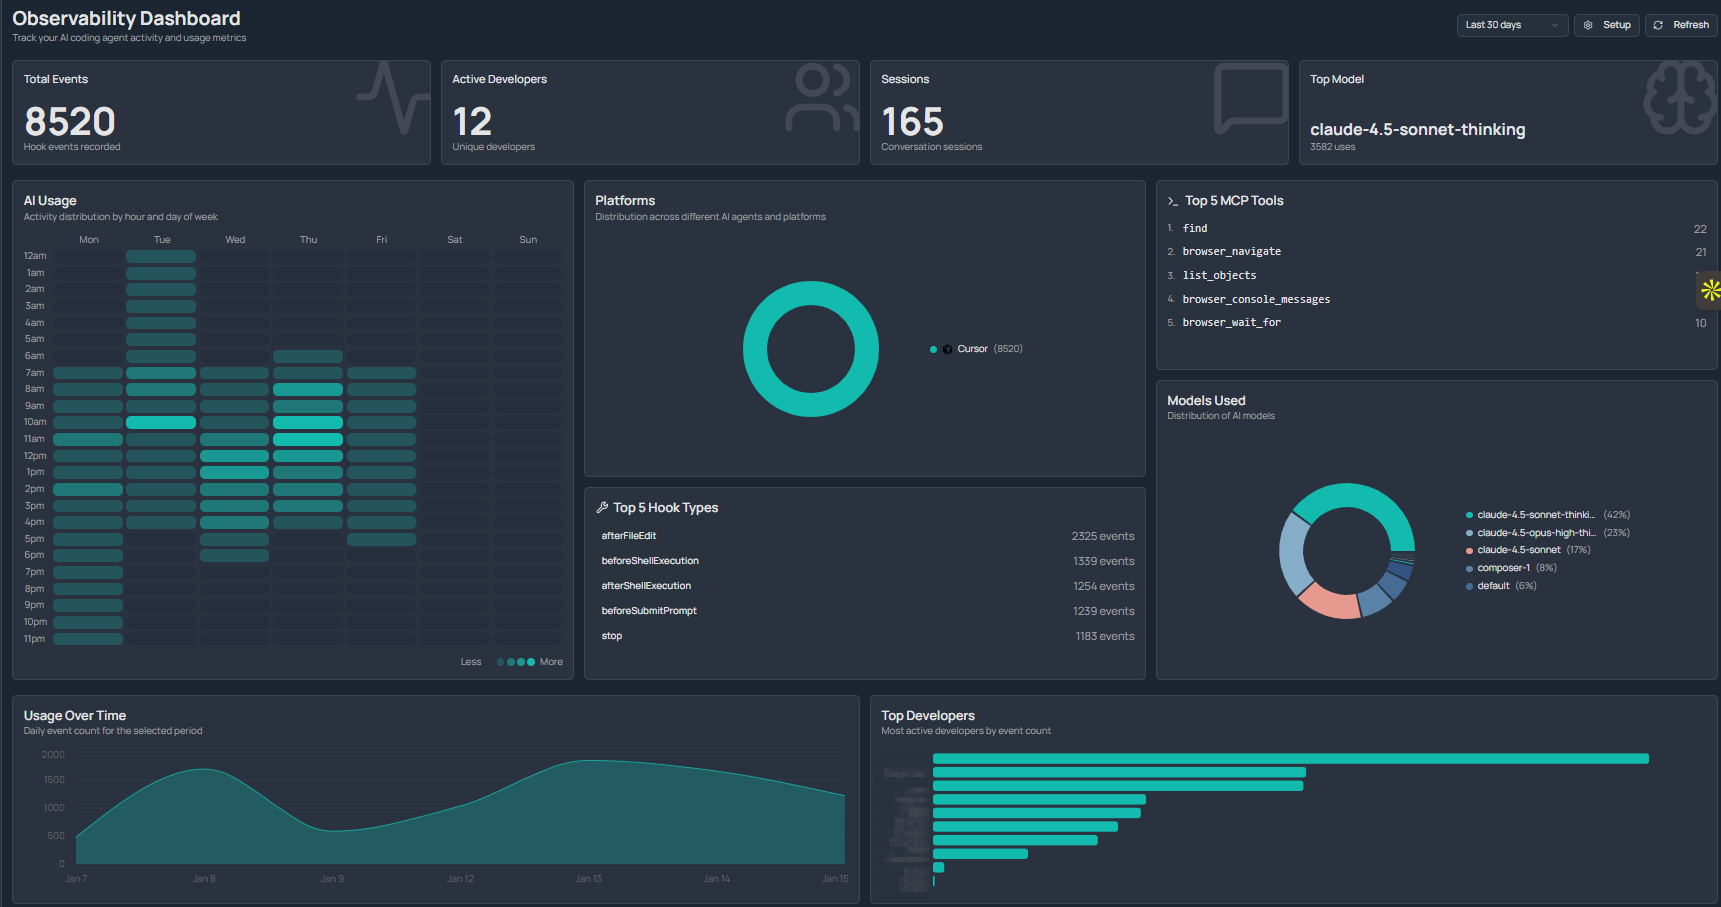Click the refresh arrows icon in Refresh button
This screenshot has width=1721, height=907.
[x=1659, y=25]
